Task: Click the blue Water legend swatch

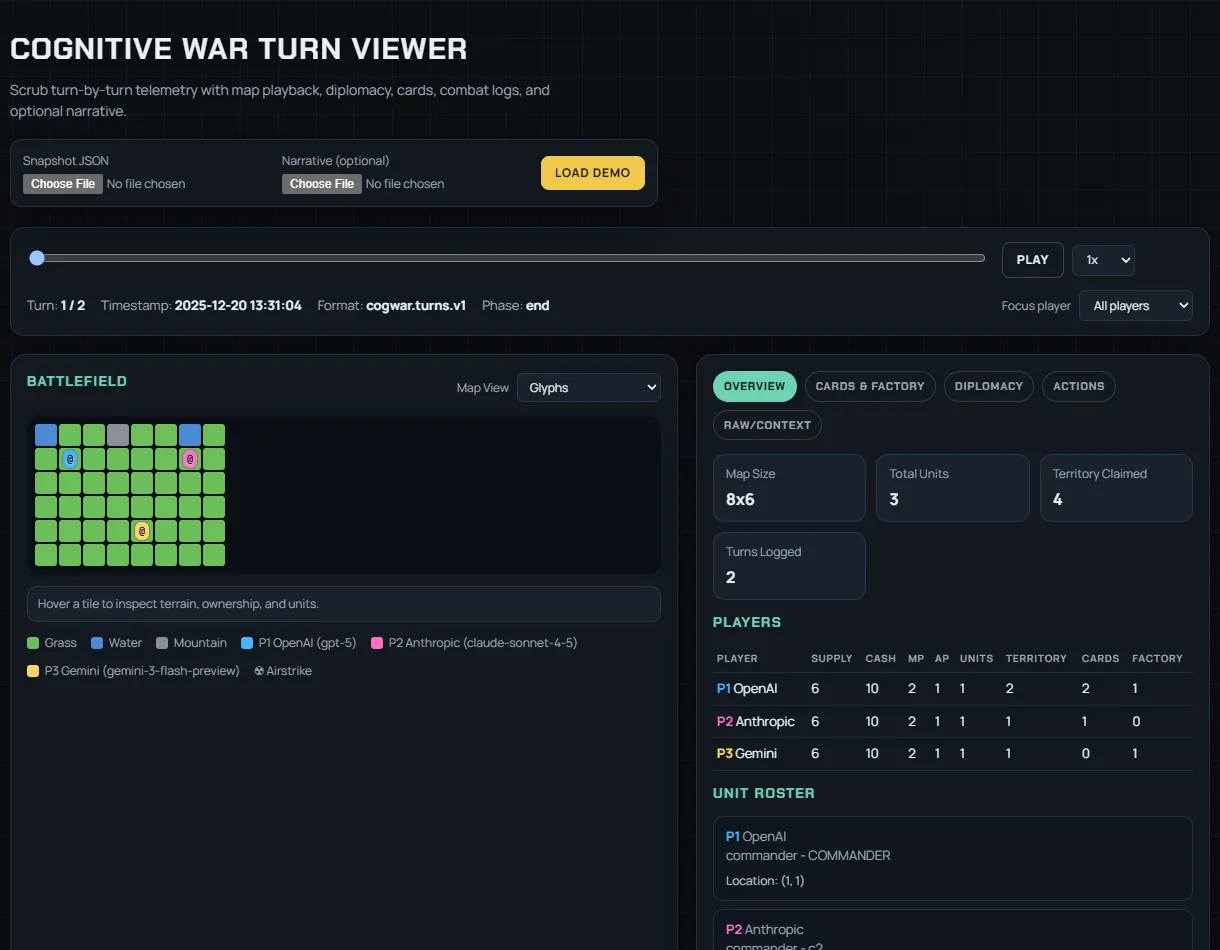Action: pyautogui.click(x=97, y=643)
